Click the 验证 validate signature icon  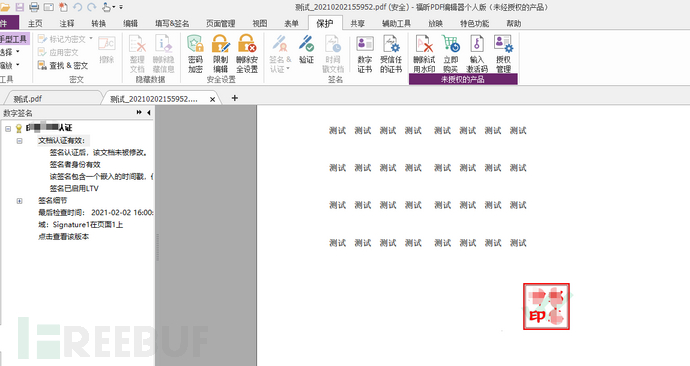306,49
